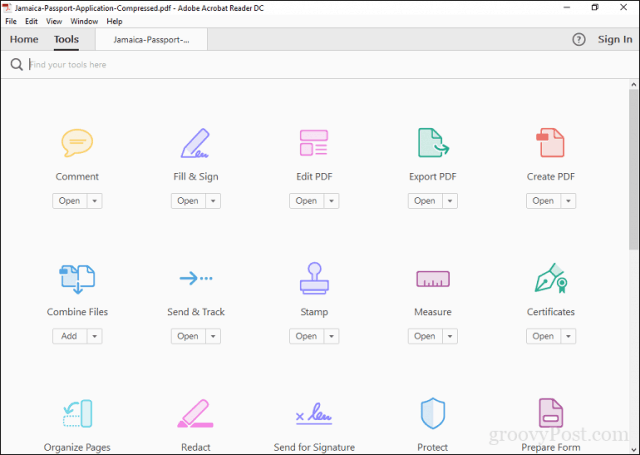
Task: Open the View menu
Action: (x=54, y=21)
